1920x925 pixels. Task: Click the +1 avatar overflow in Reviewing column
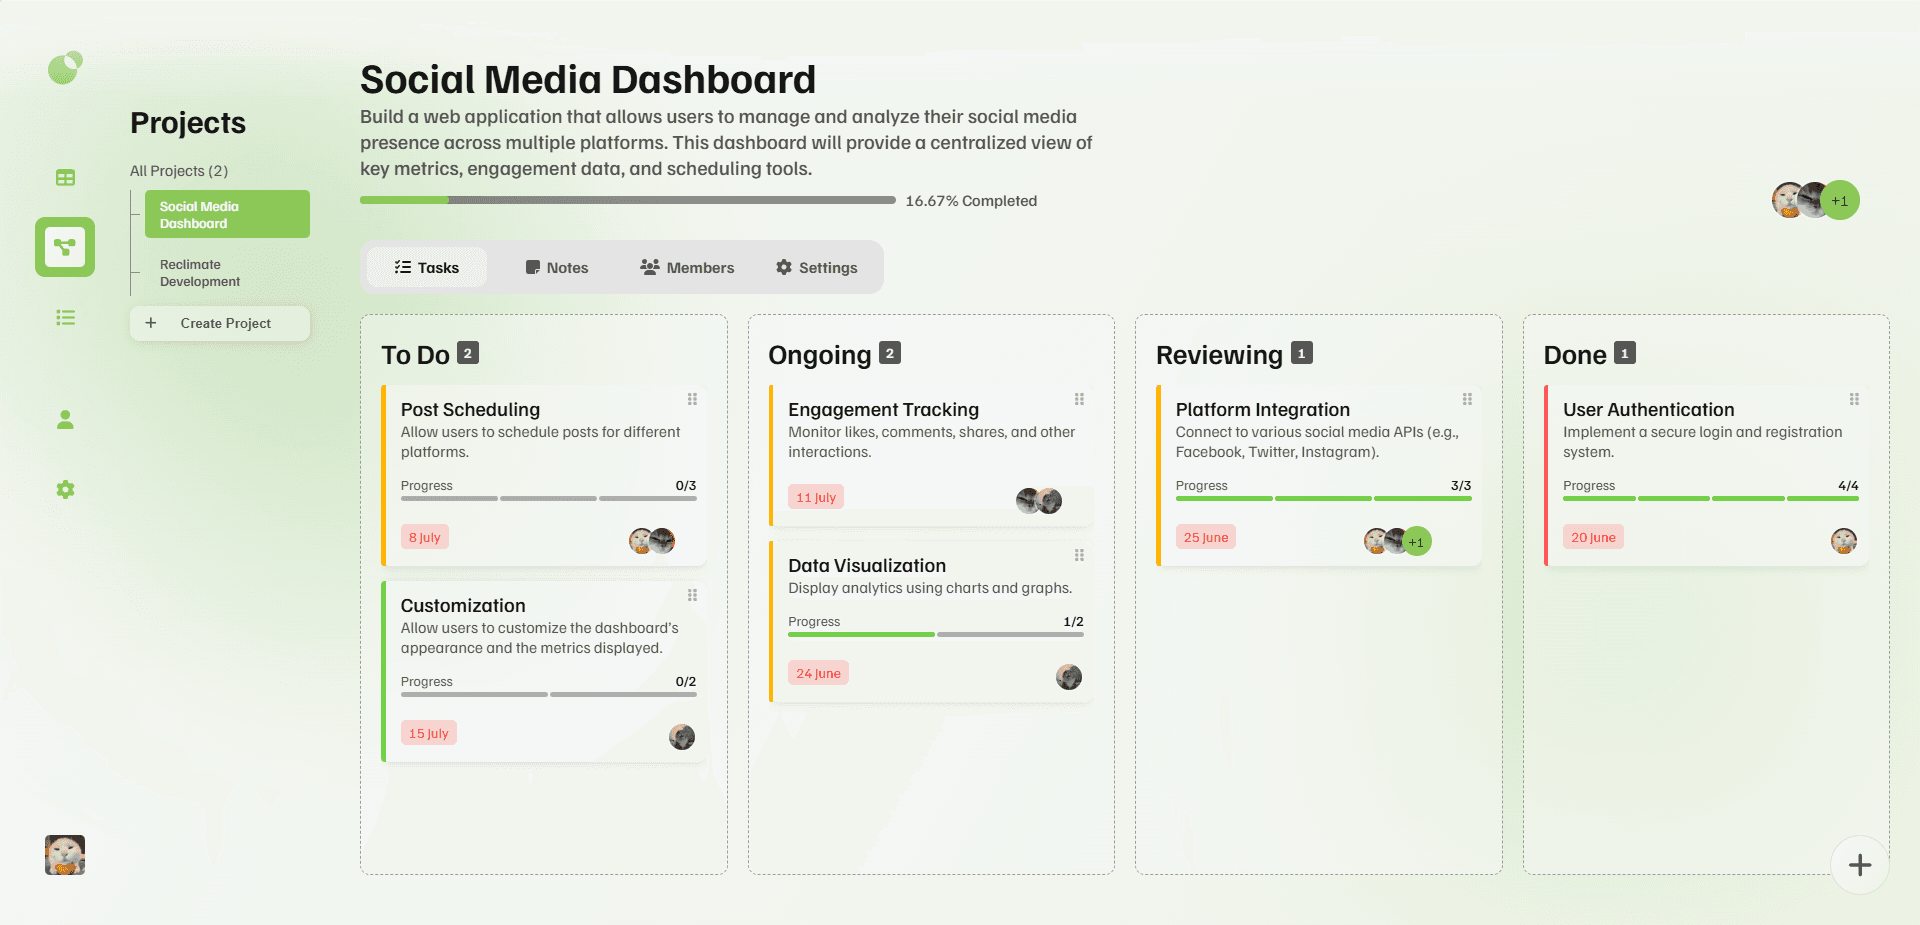pos(1417,541)
